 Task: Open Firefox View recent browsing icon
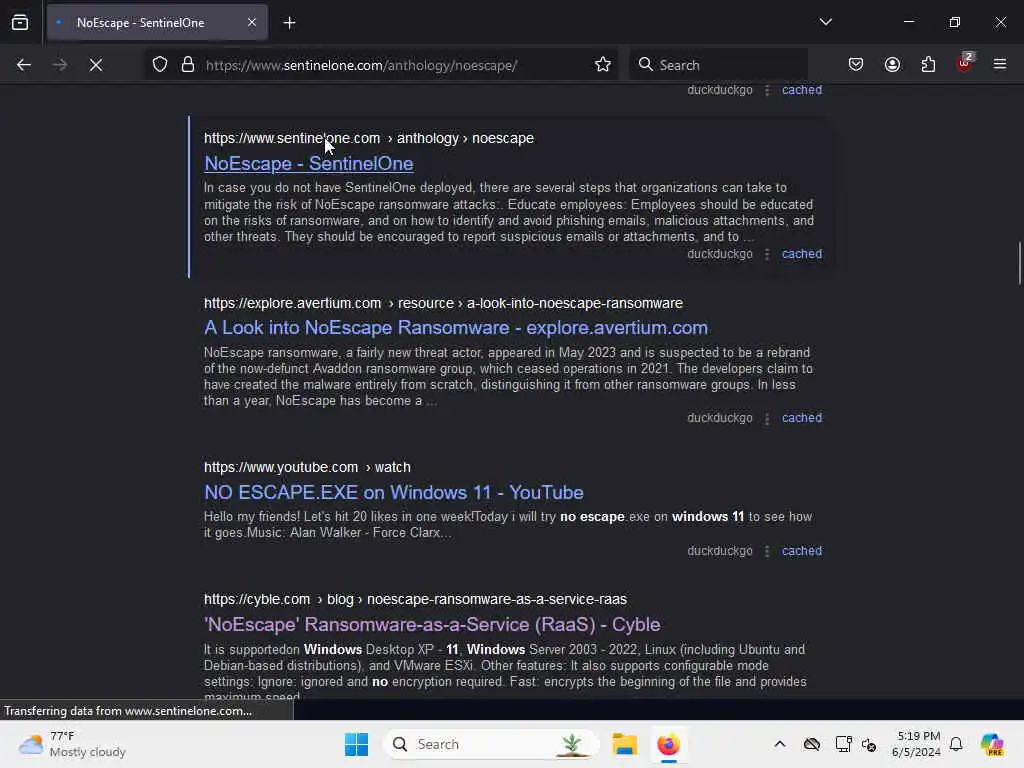[20, 23]
